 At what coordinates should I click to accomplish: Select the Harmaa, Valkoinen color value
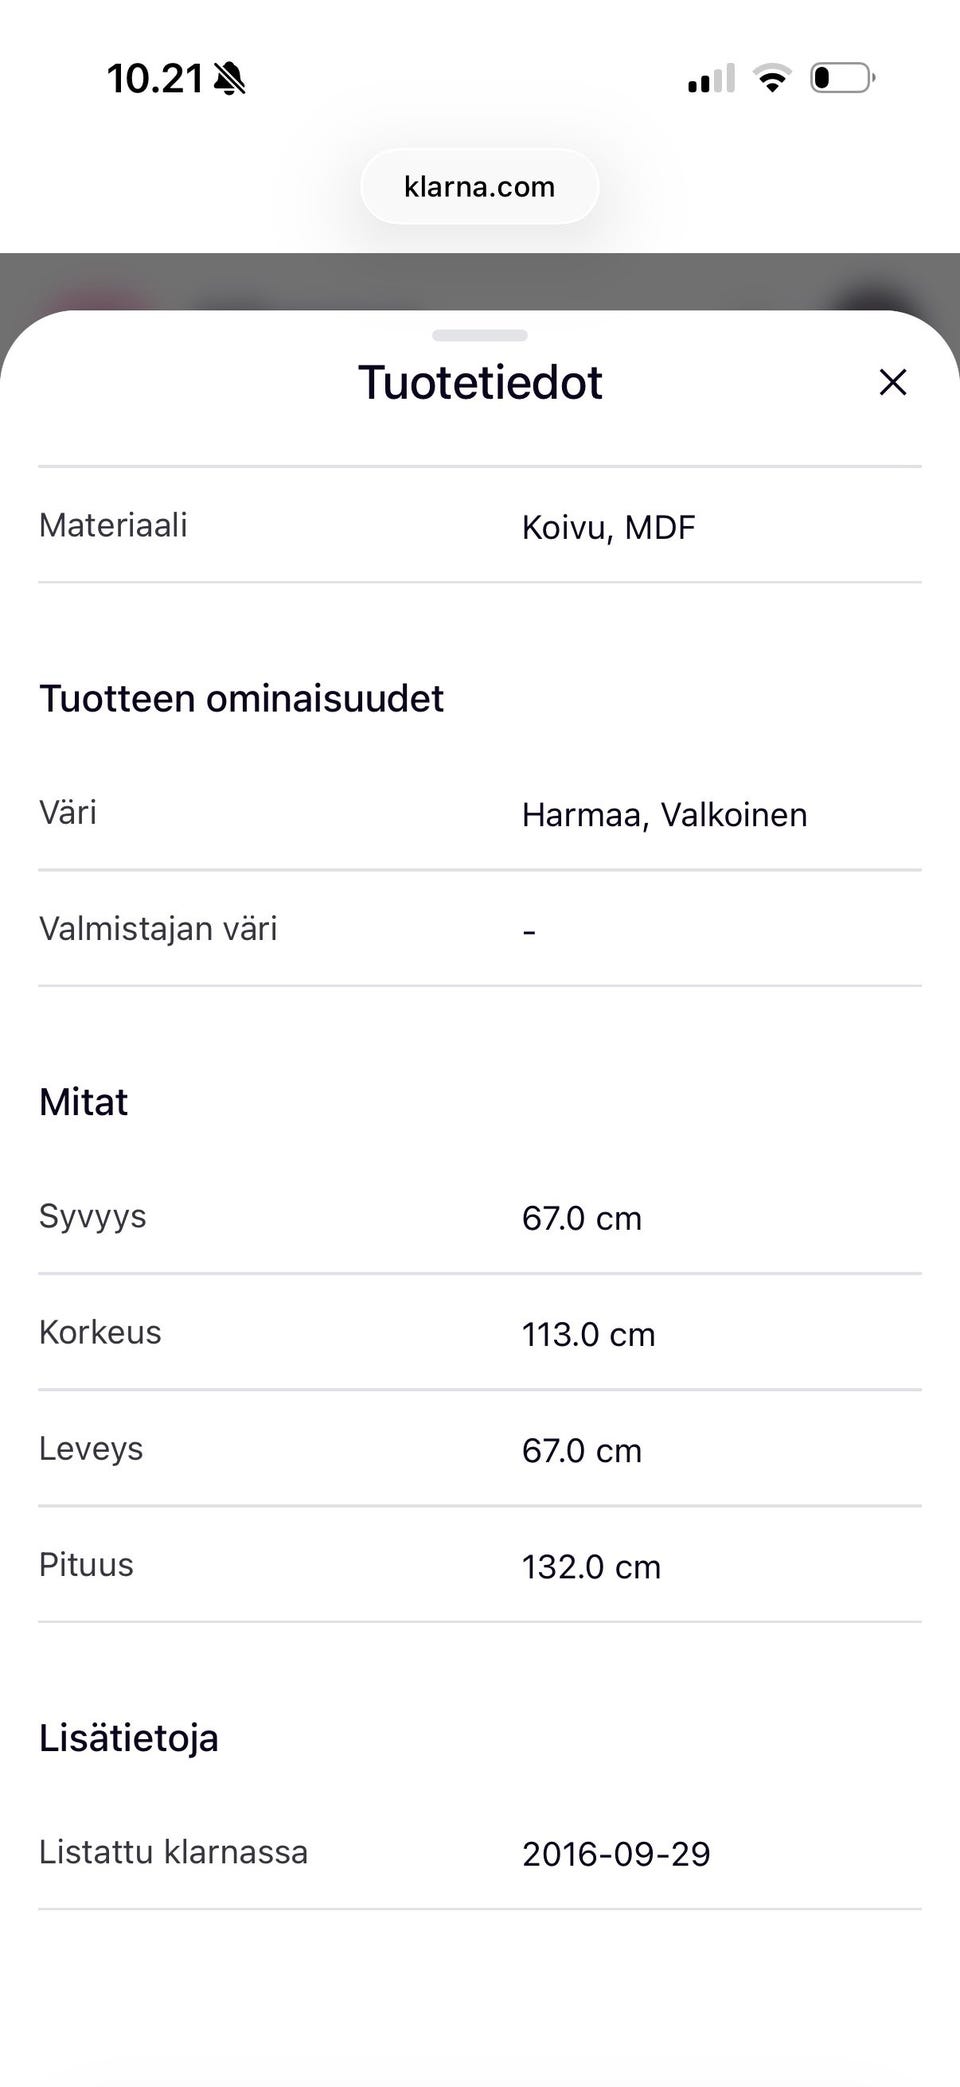pyautogui.click(x=664, y=815)
